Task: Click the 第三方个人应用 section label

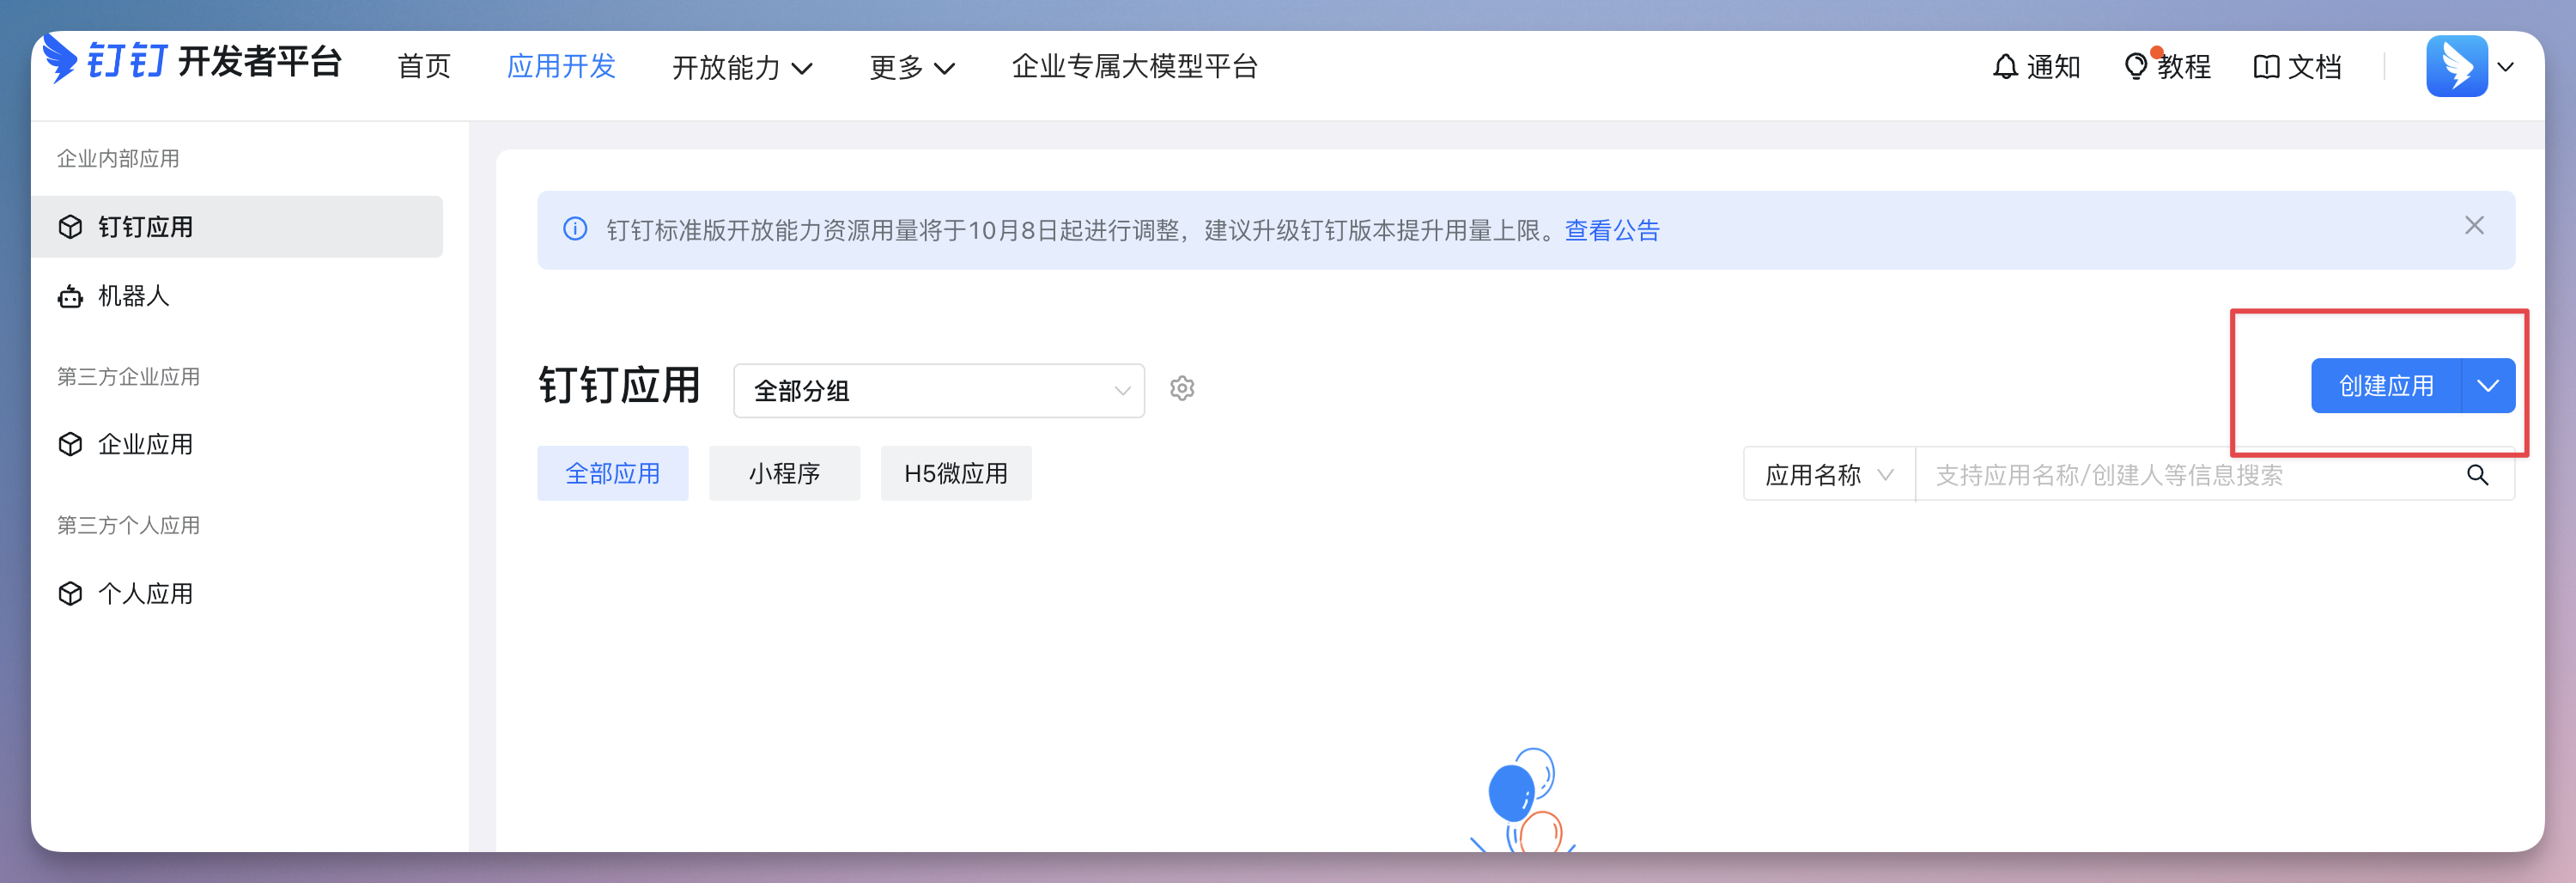Action: [x=128, y=526]
